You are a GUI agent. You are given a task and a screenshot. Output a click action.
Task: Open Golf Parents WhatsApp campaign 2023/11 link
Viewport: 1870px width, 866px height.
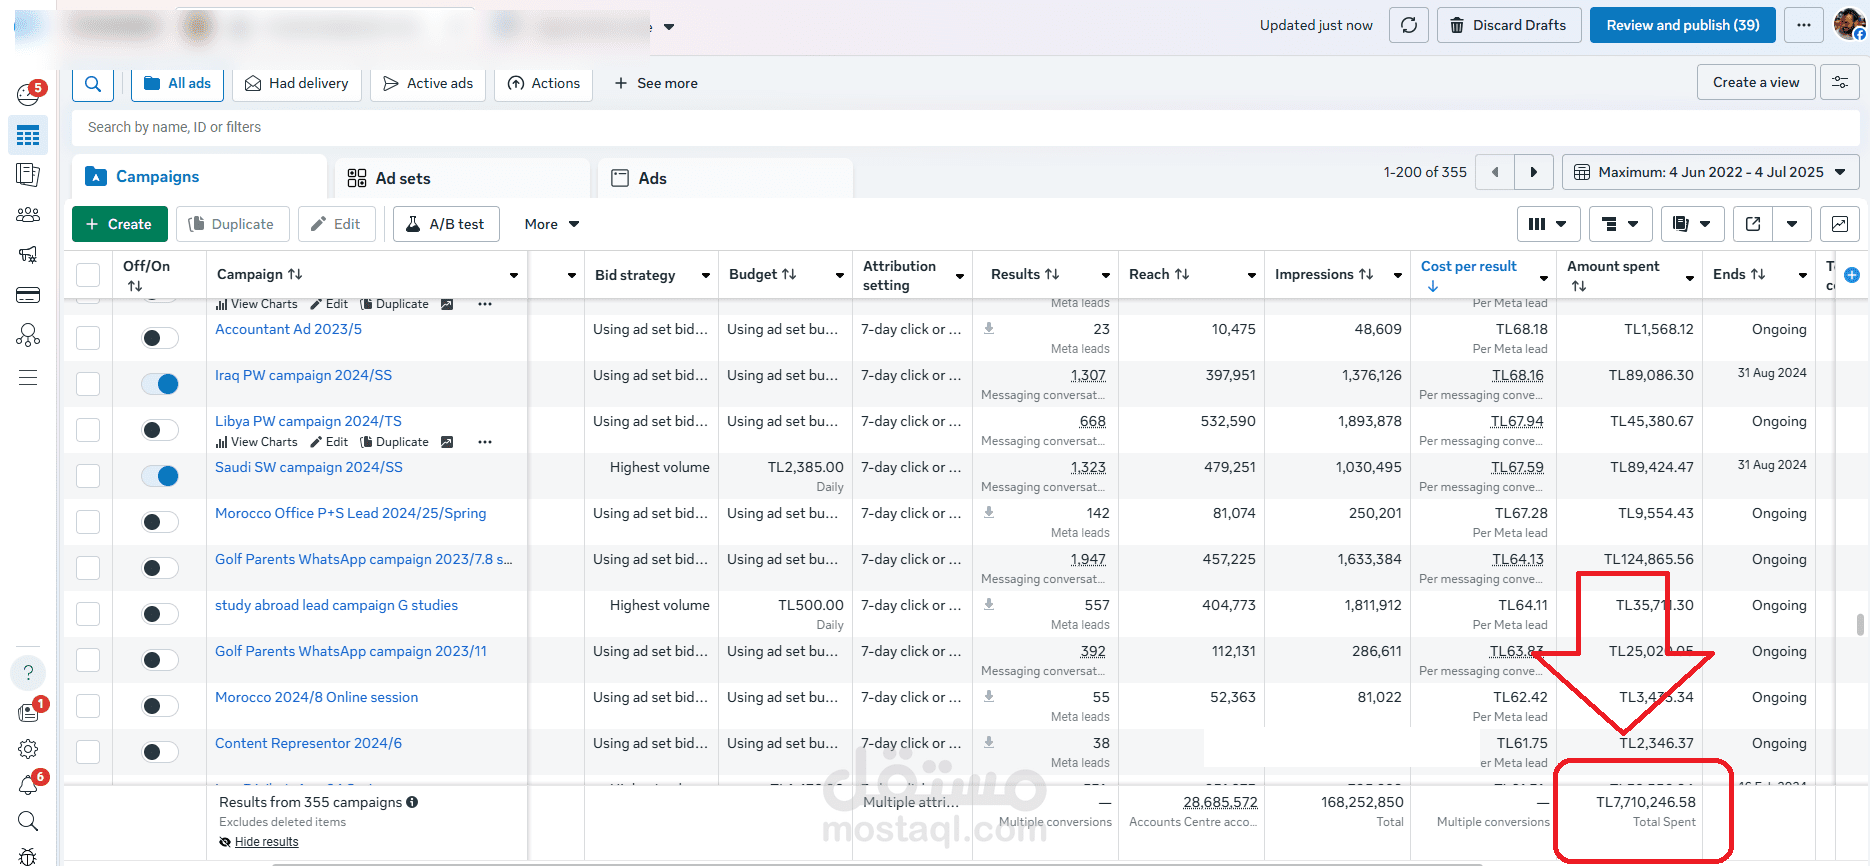[x=351, y=651]
